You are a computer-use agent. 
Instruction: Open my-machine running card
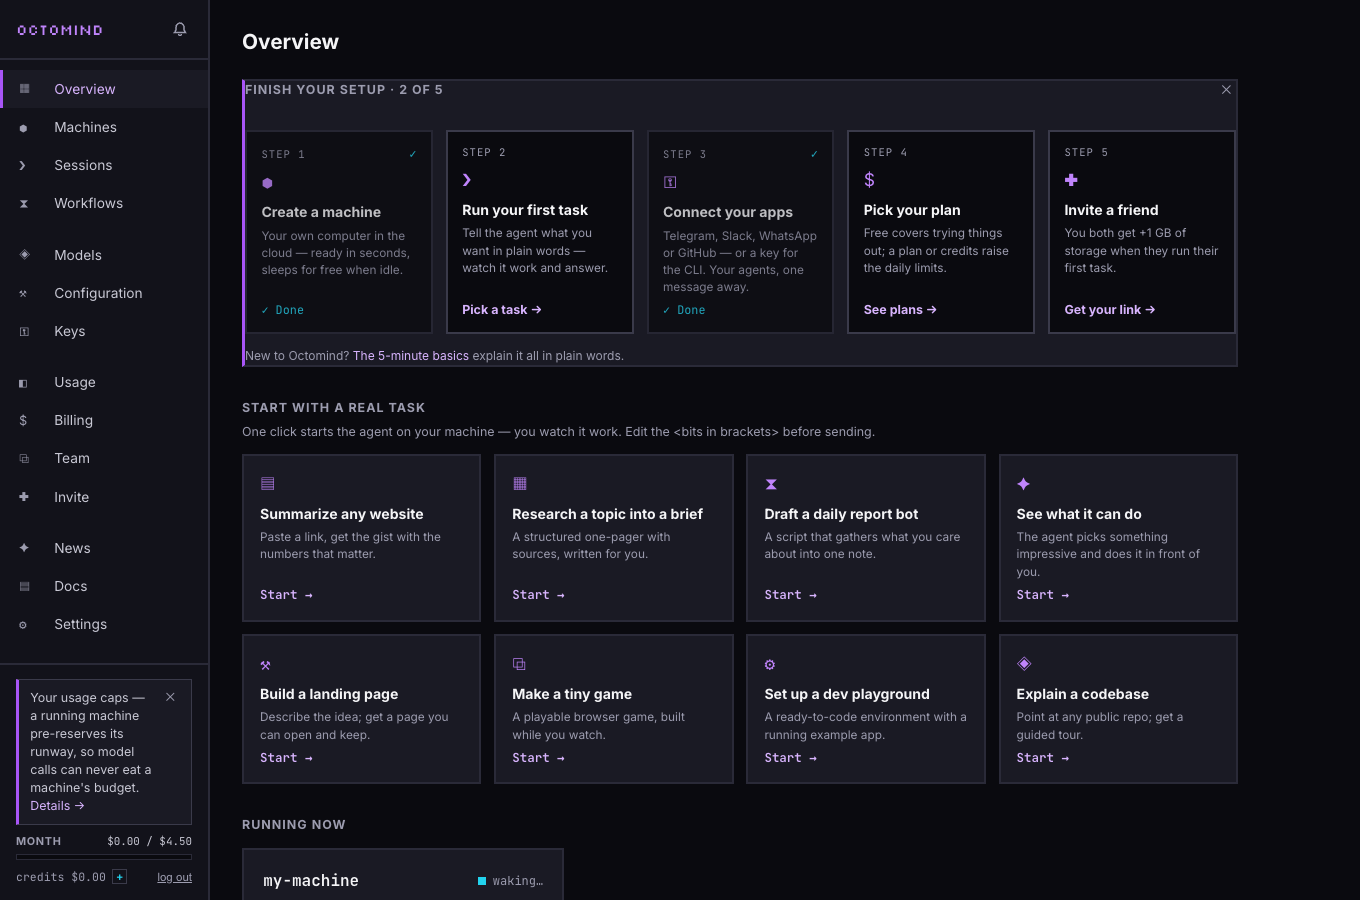tap(403, 875)
